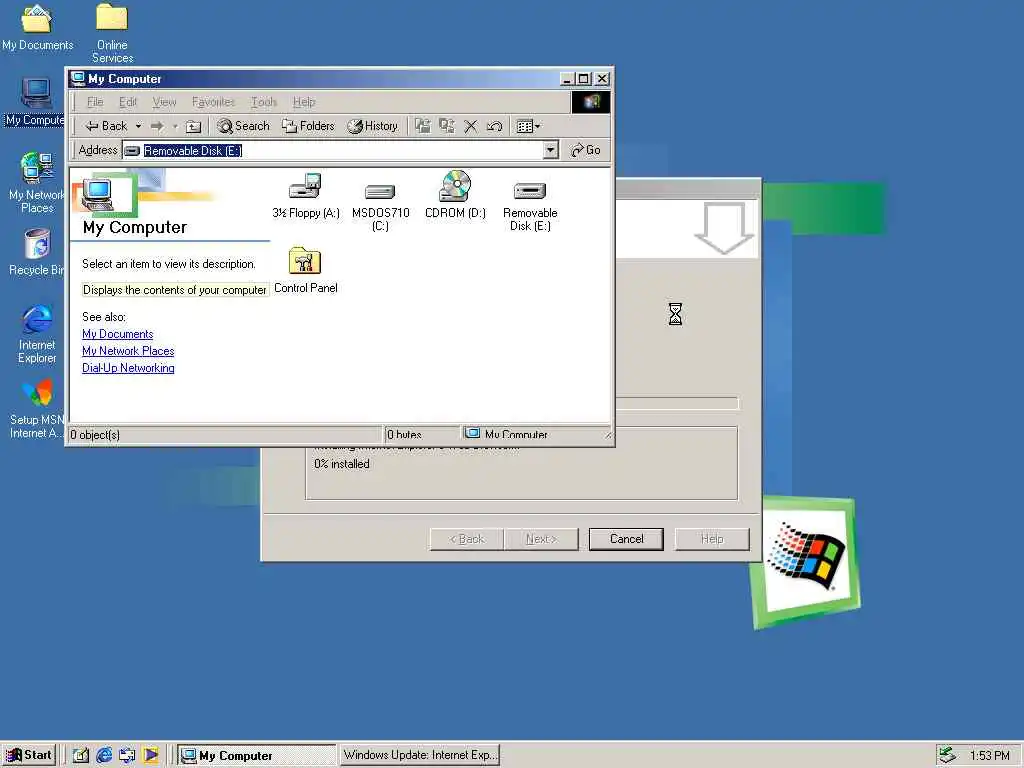1024x768 pixels.
Task: Follow the Dial-Up Networking link
Action: [x=128, y=368]
